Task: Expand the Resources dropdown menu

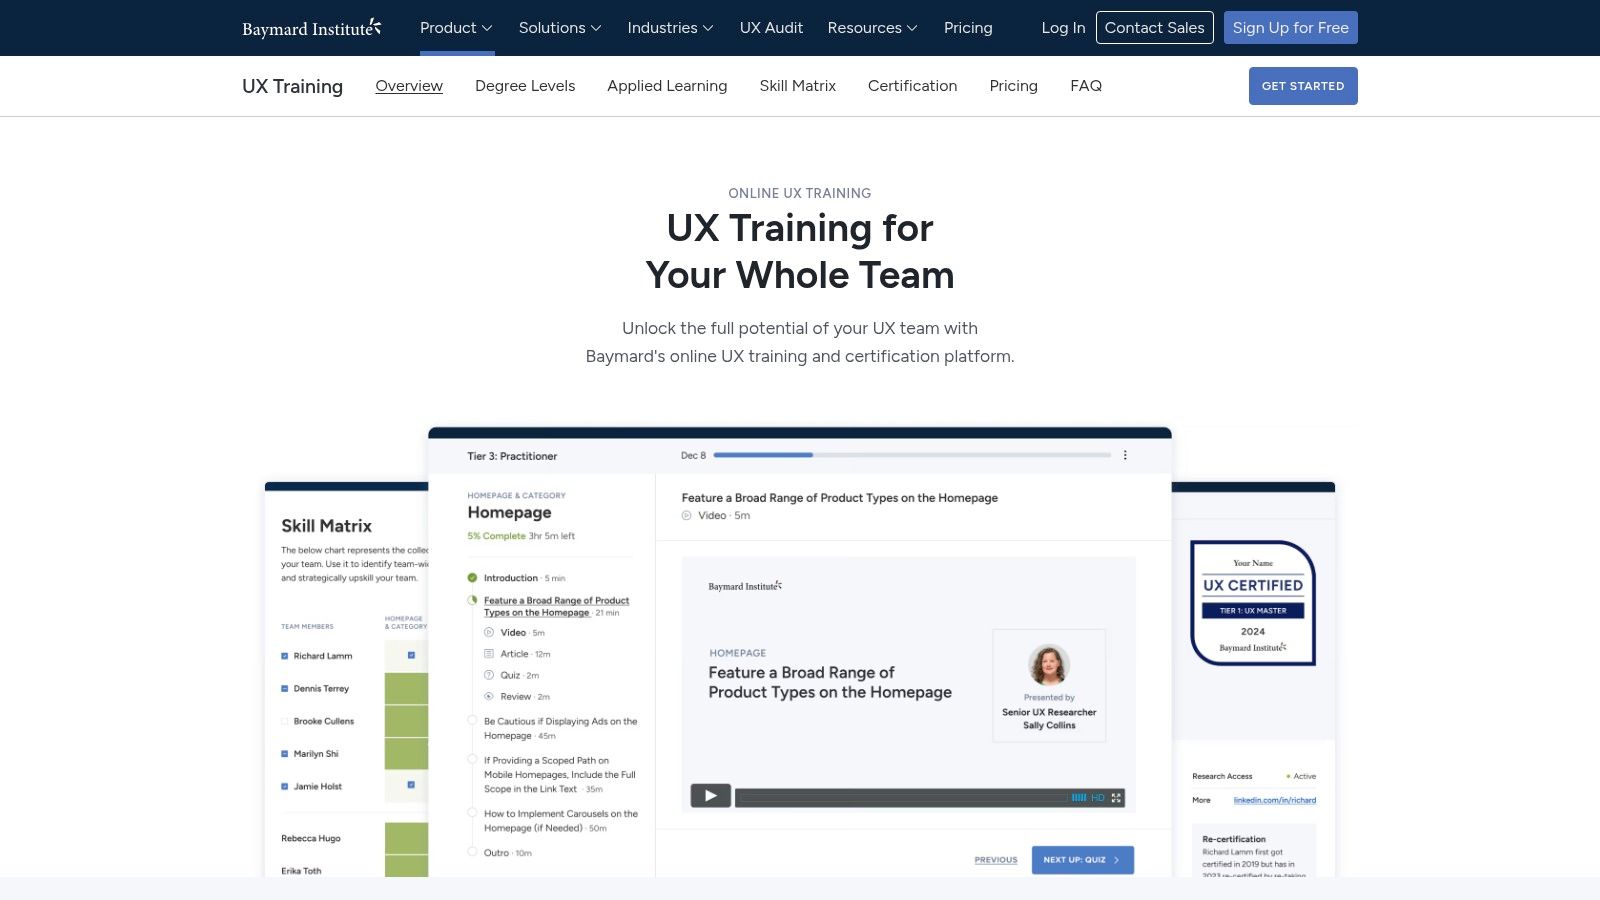Action: click(x=872, y=28)
